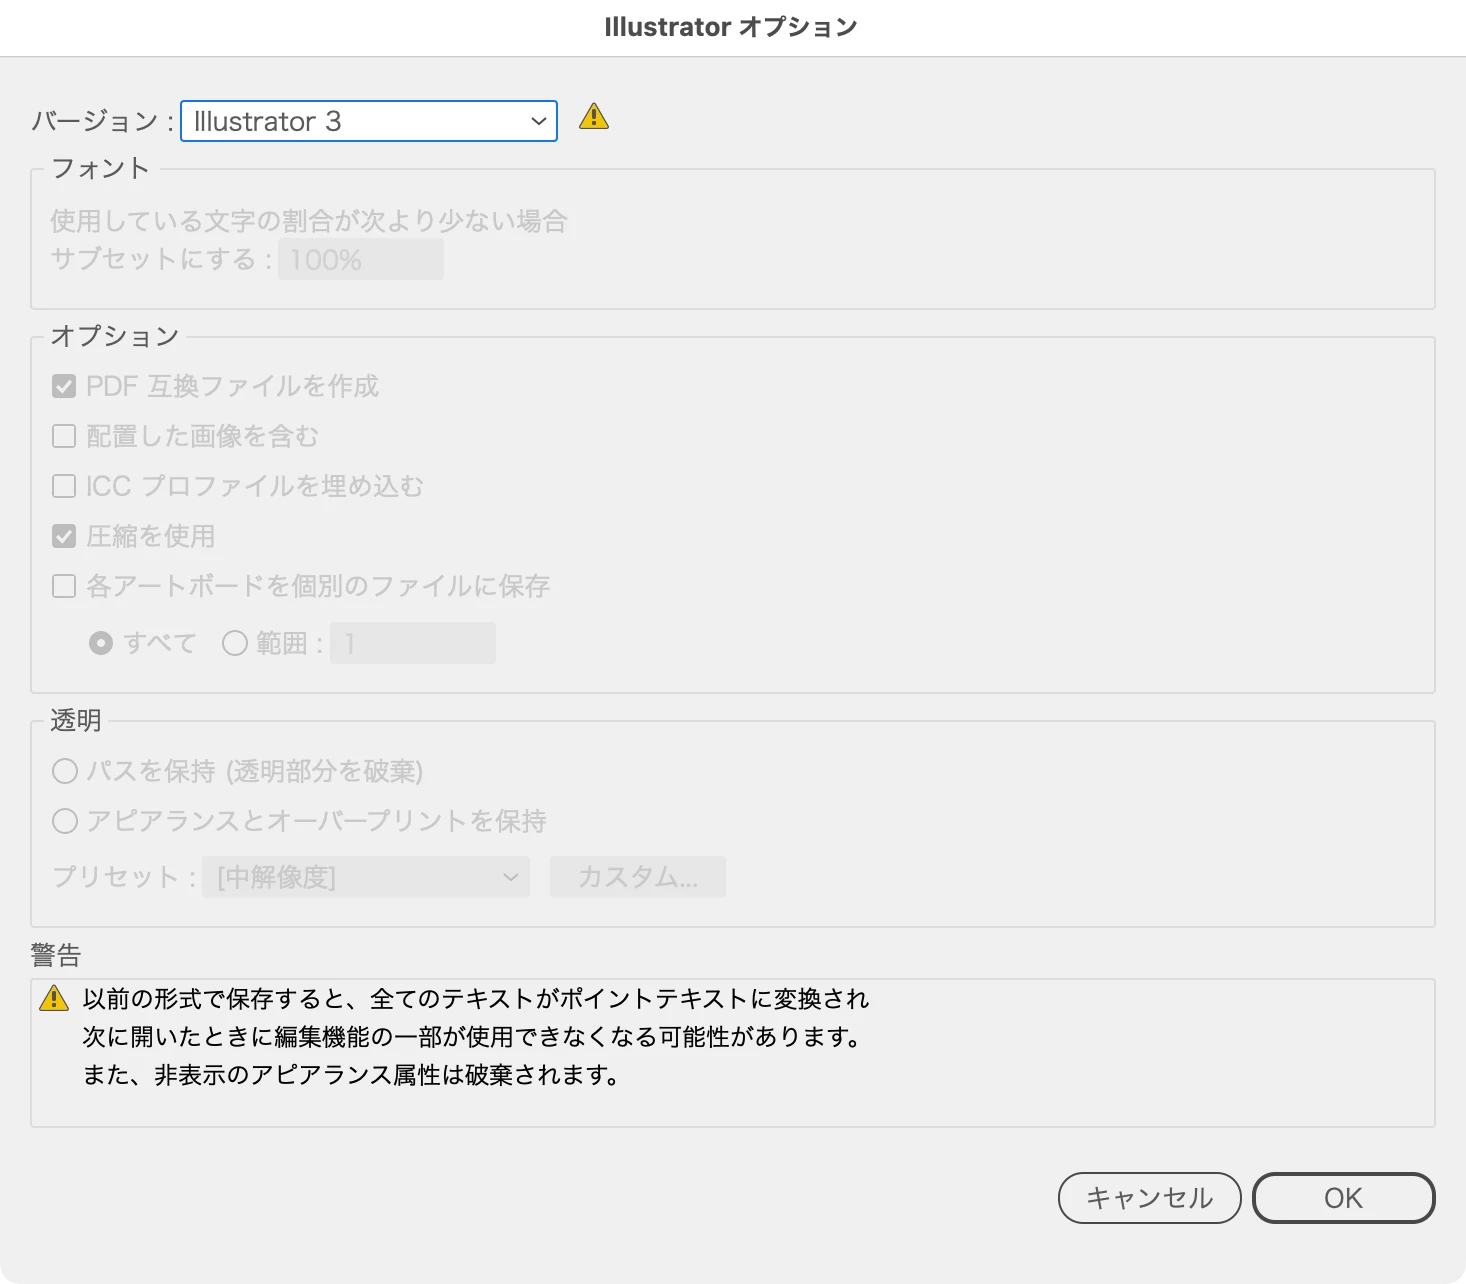Click the OK button
This screenshot has width=1466, height=1284.
1344,1198
